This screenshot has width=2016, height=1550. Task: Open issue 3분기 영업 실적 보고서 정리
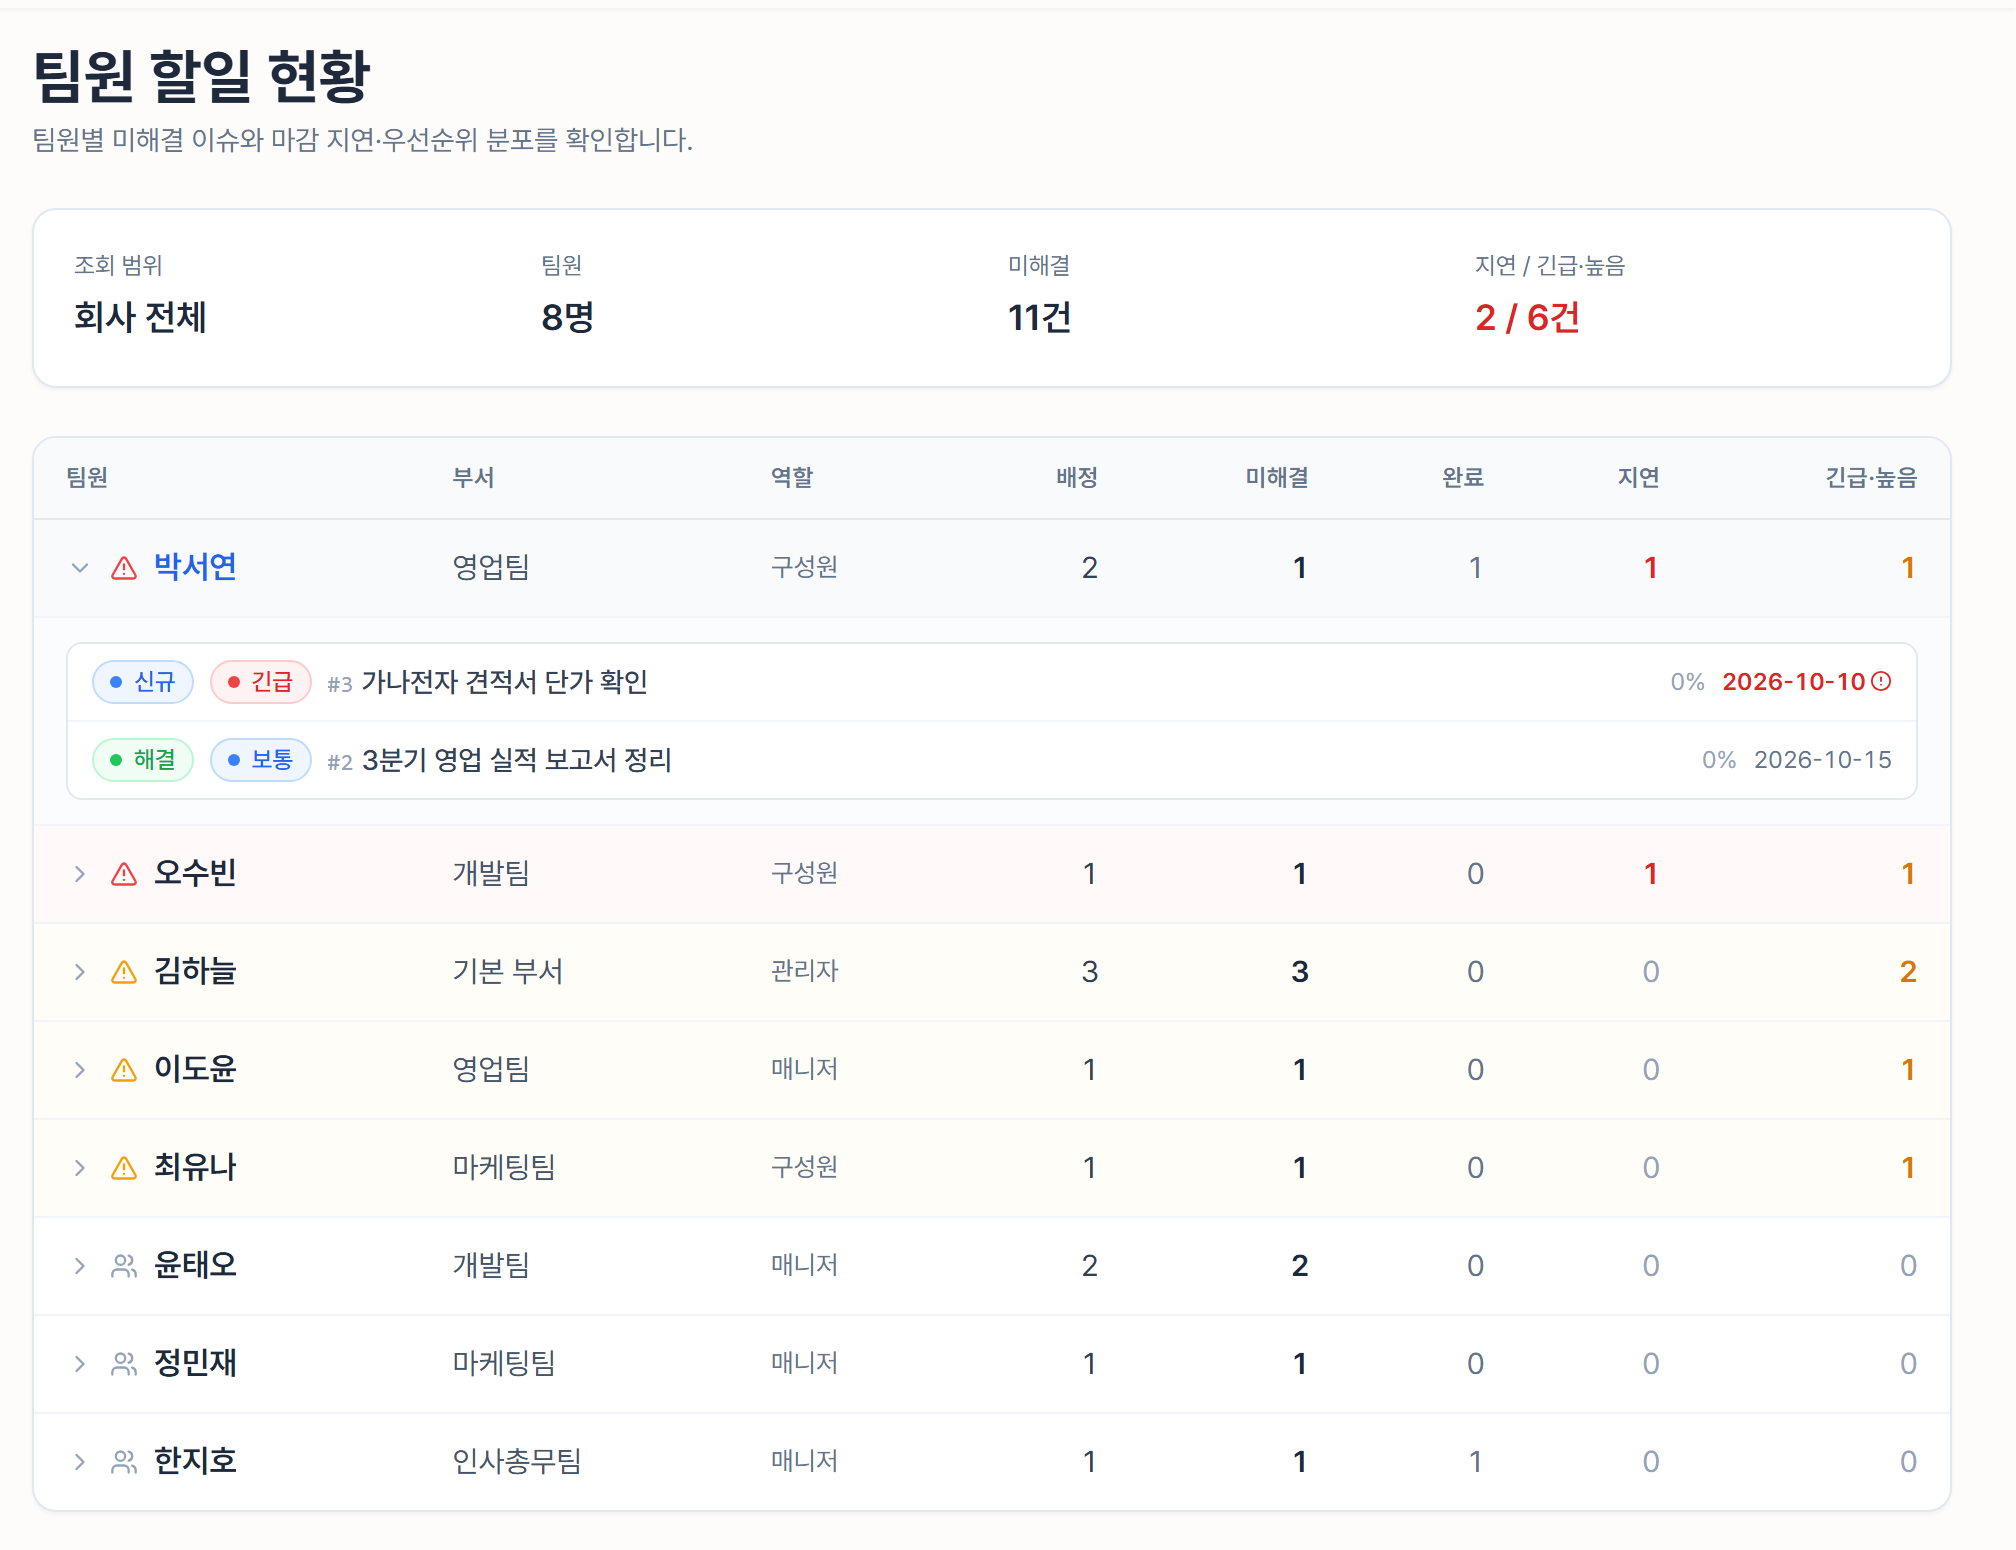click(x=517, y=760)
